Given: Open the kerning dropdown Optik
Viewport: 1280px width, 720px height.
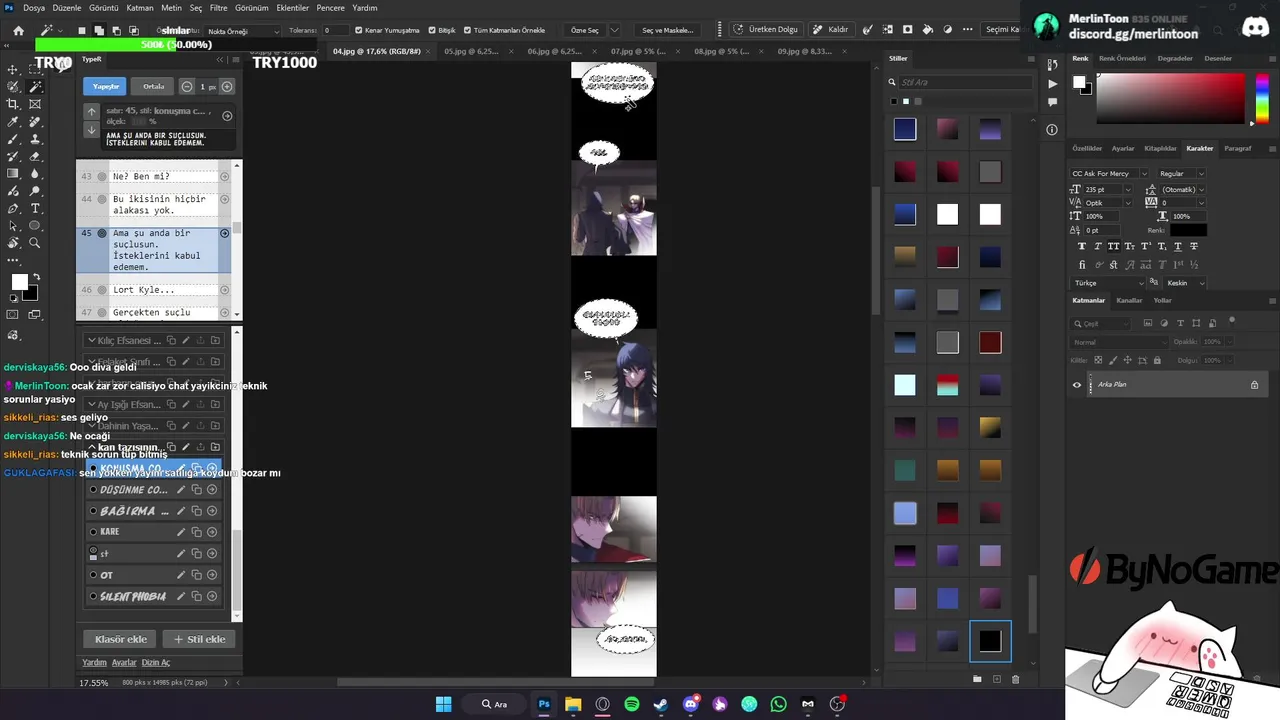Looking at the screenshot, I should (x=1108, y=203).
